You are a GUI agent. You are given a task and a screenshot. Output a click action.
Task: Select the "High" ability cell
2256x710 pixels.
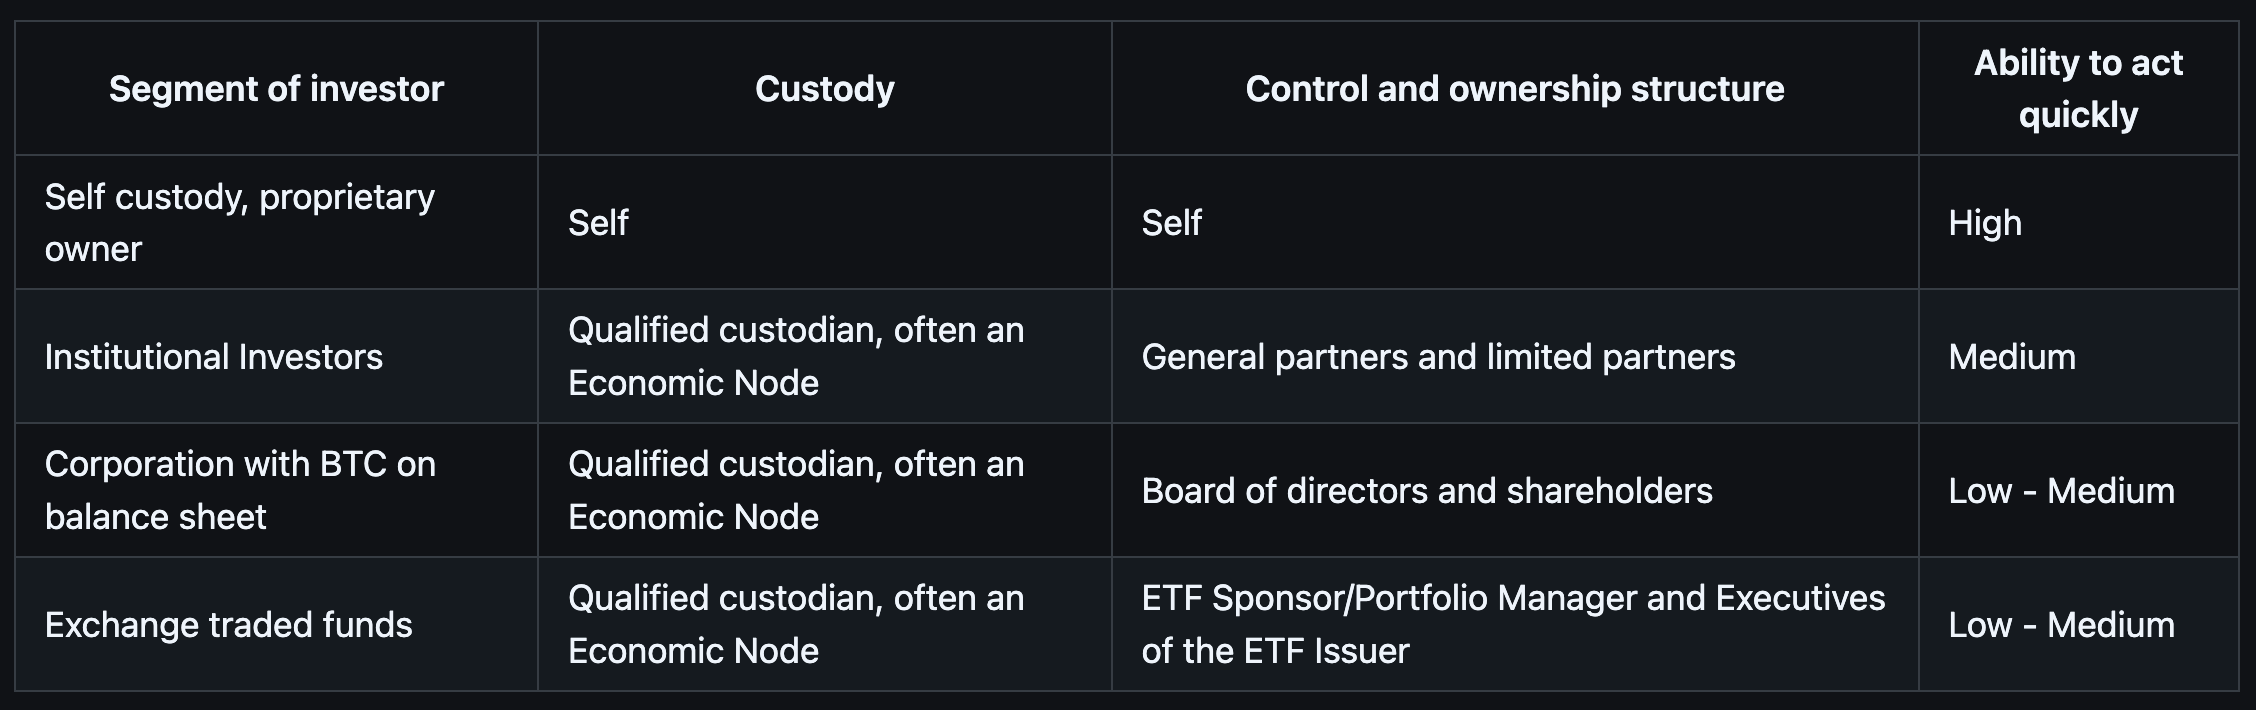point(1984,223)
